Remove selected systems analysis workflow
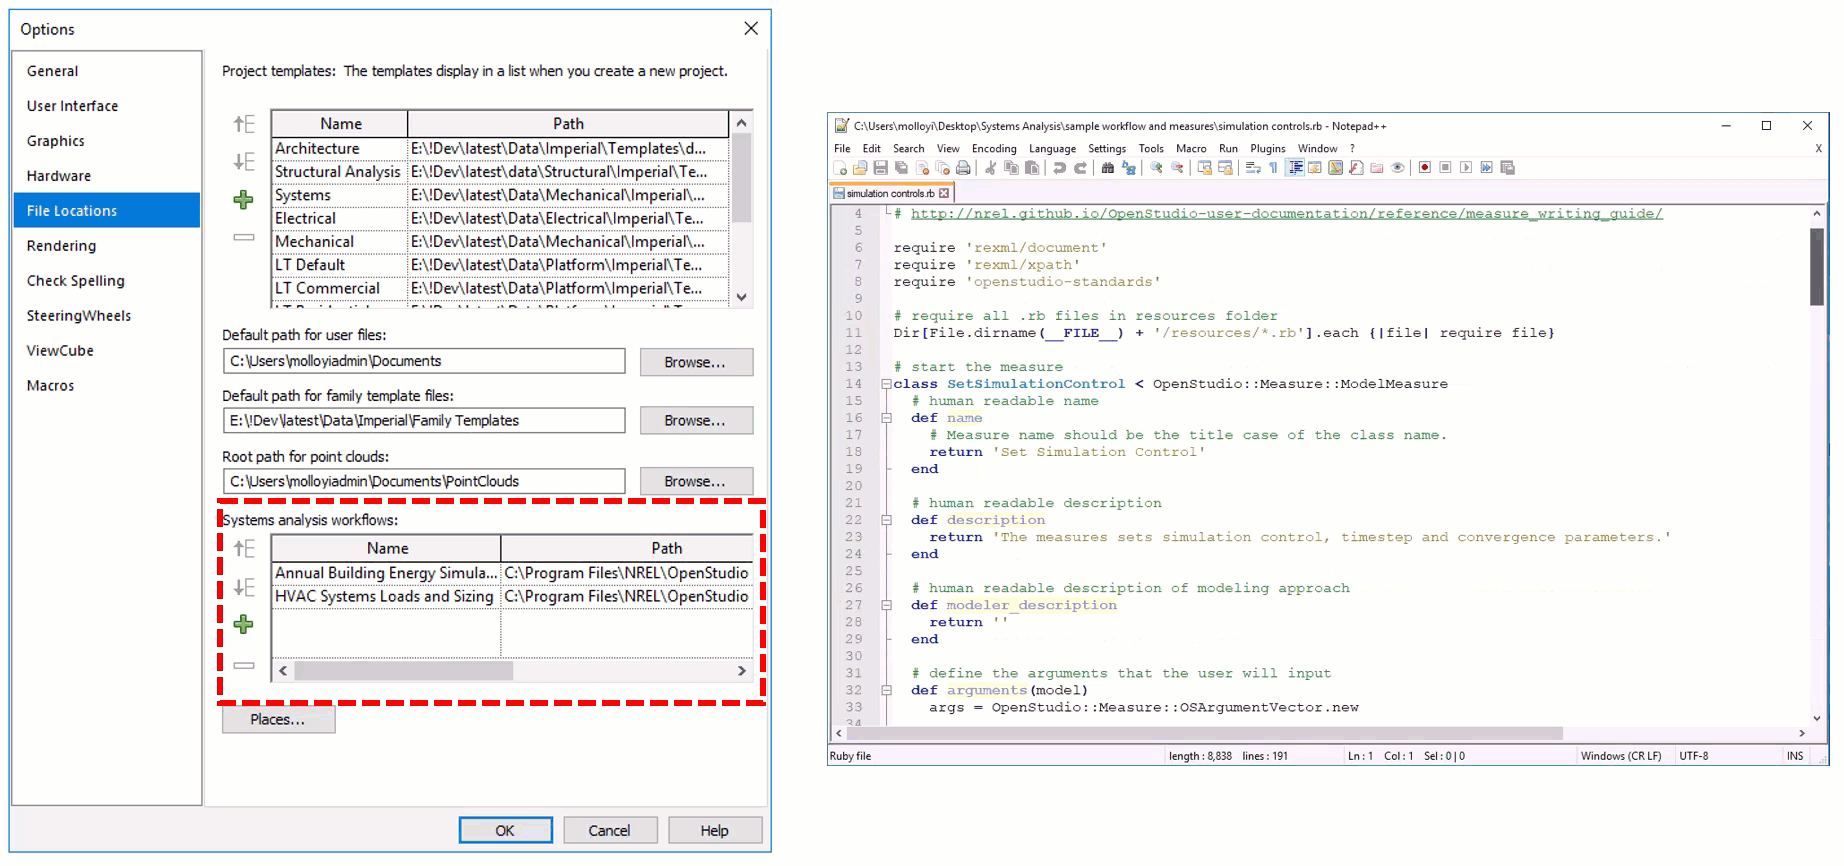The width and height of the screenshot is (1844, 866). [x=243, y=665]
